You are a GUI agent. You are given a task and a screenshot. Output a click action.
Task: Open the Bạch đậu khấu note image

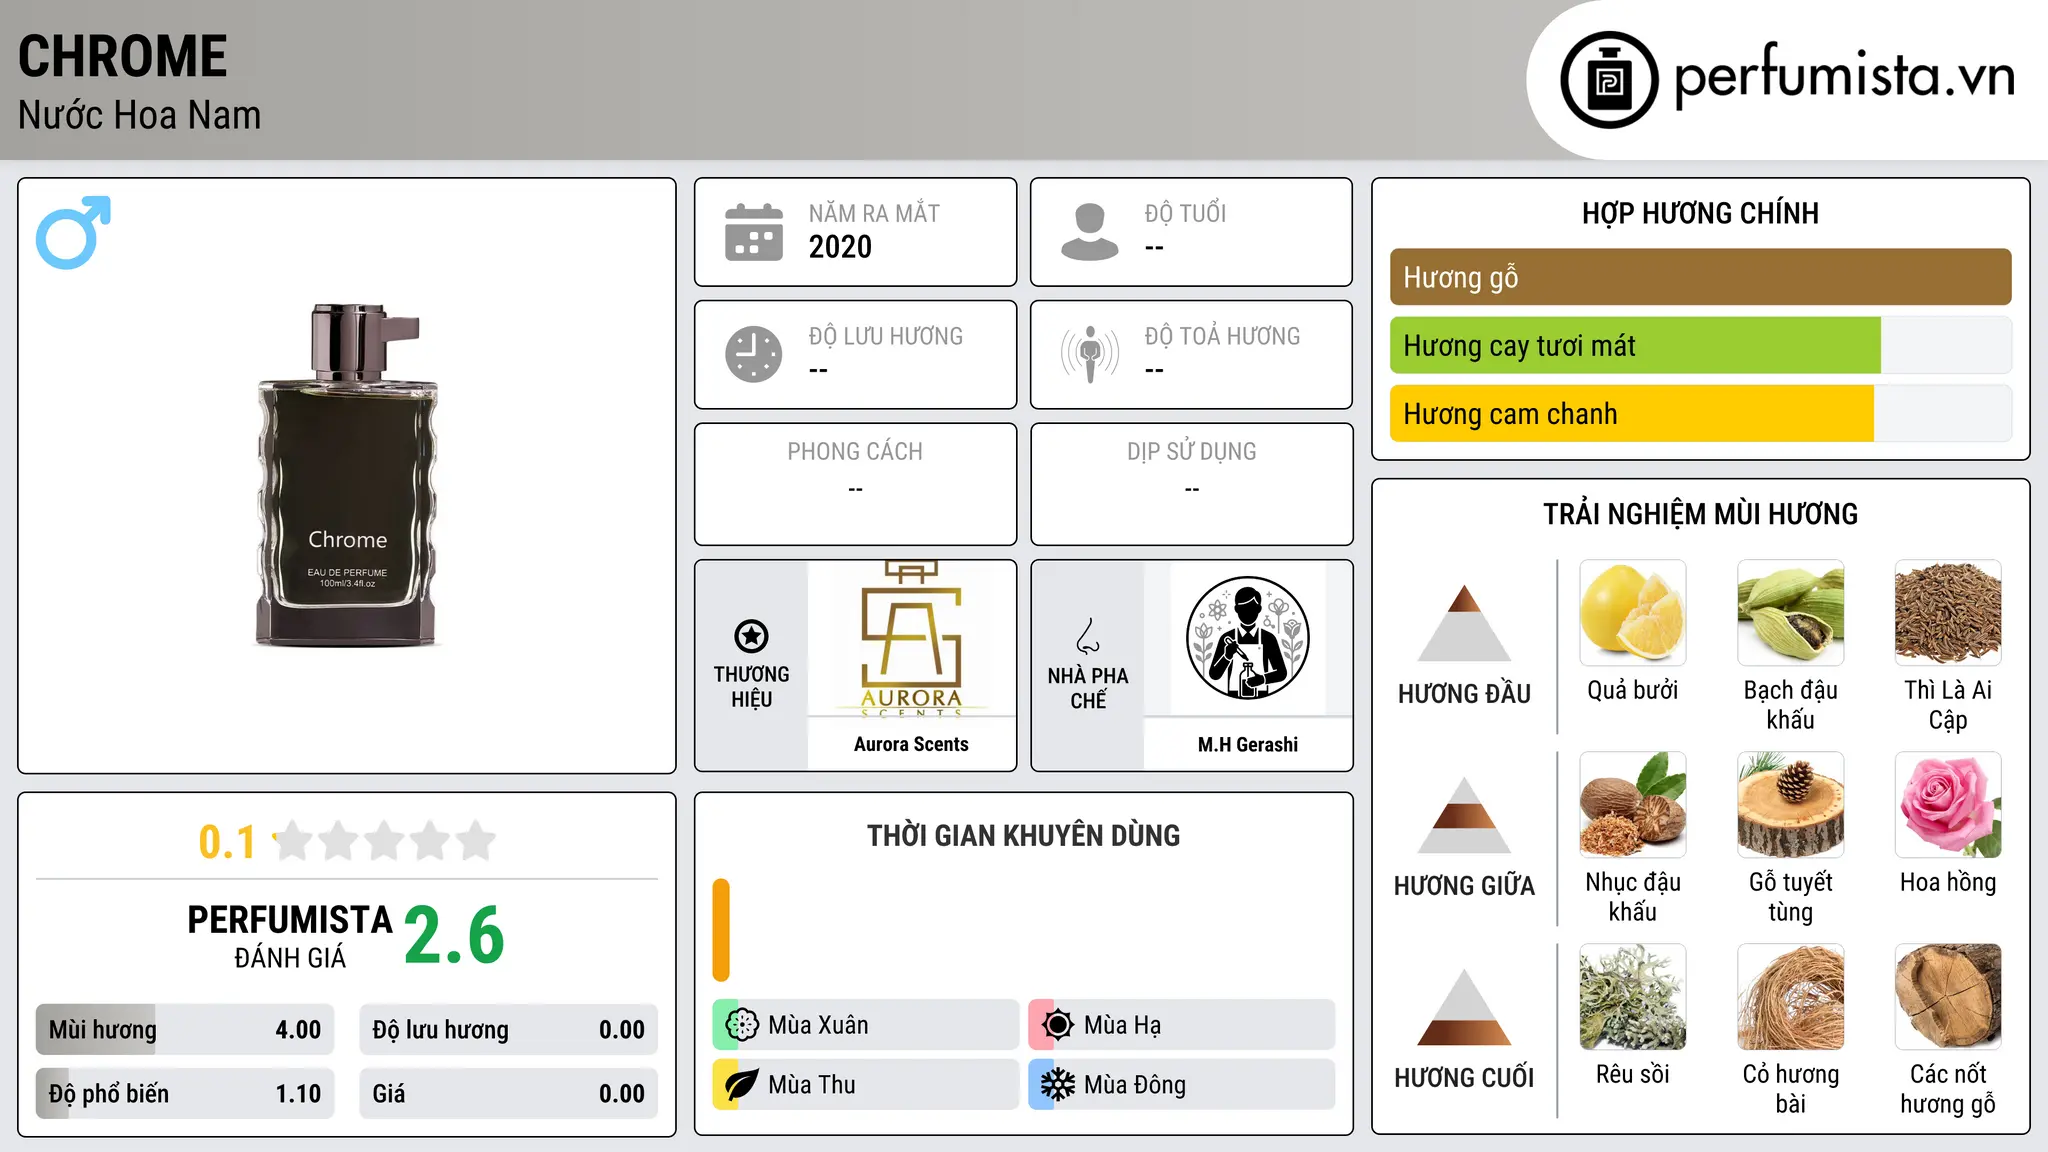point(1791,613)
